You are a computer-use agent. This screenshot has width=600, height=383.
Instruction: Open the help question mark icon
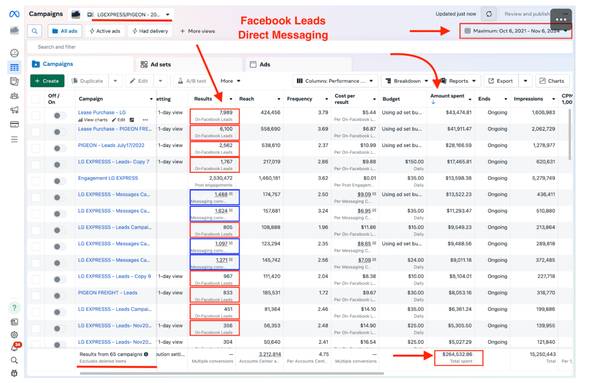point(14,308)
